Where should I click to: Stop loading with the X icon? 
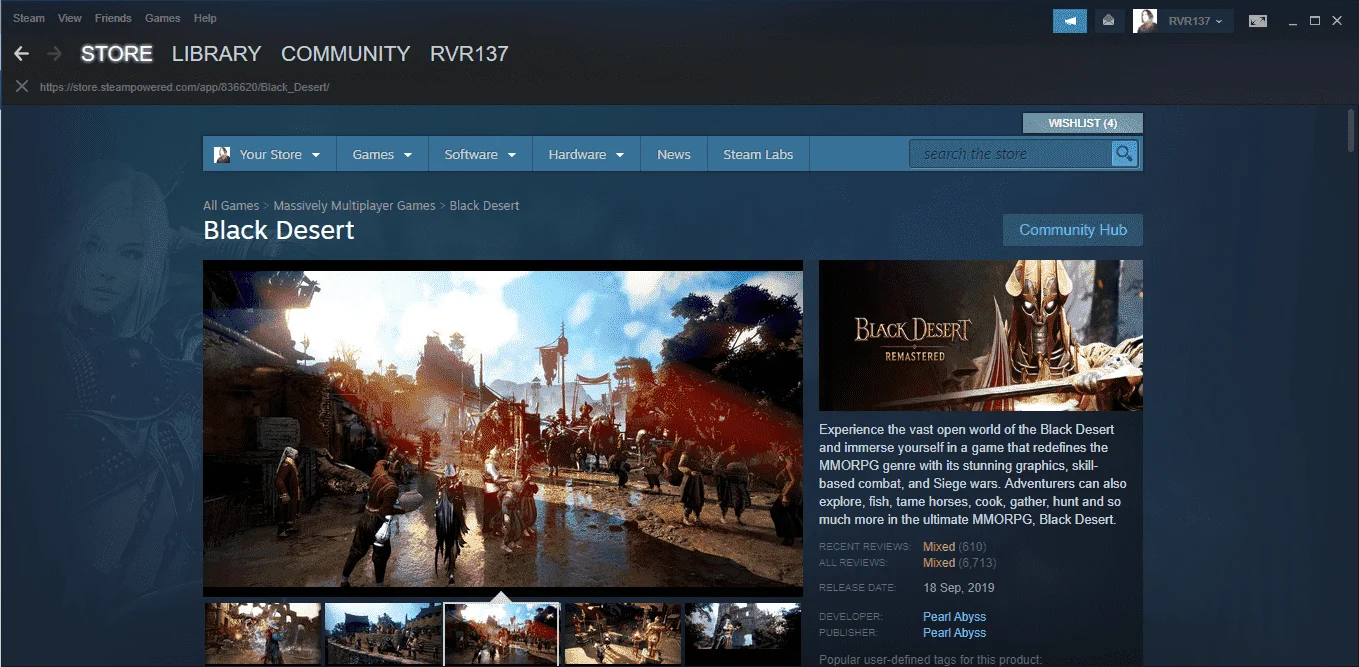[22, 87]
